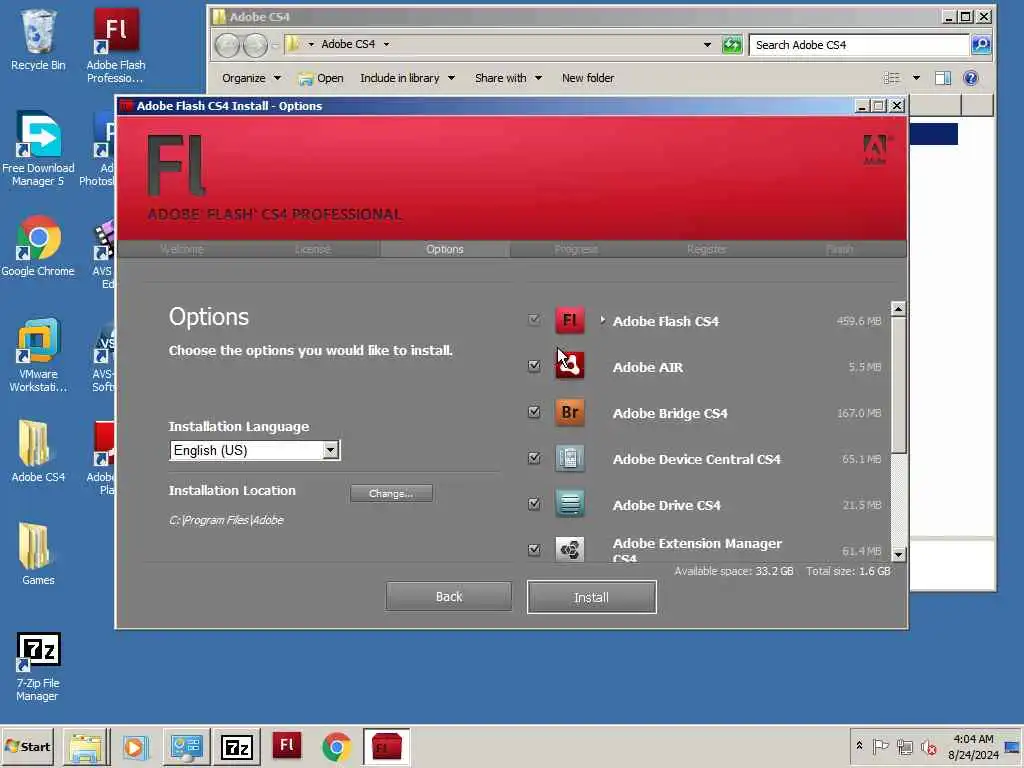Expand the Adobe Flash CS4 sub-options arrow

602,320
